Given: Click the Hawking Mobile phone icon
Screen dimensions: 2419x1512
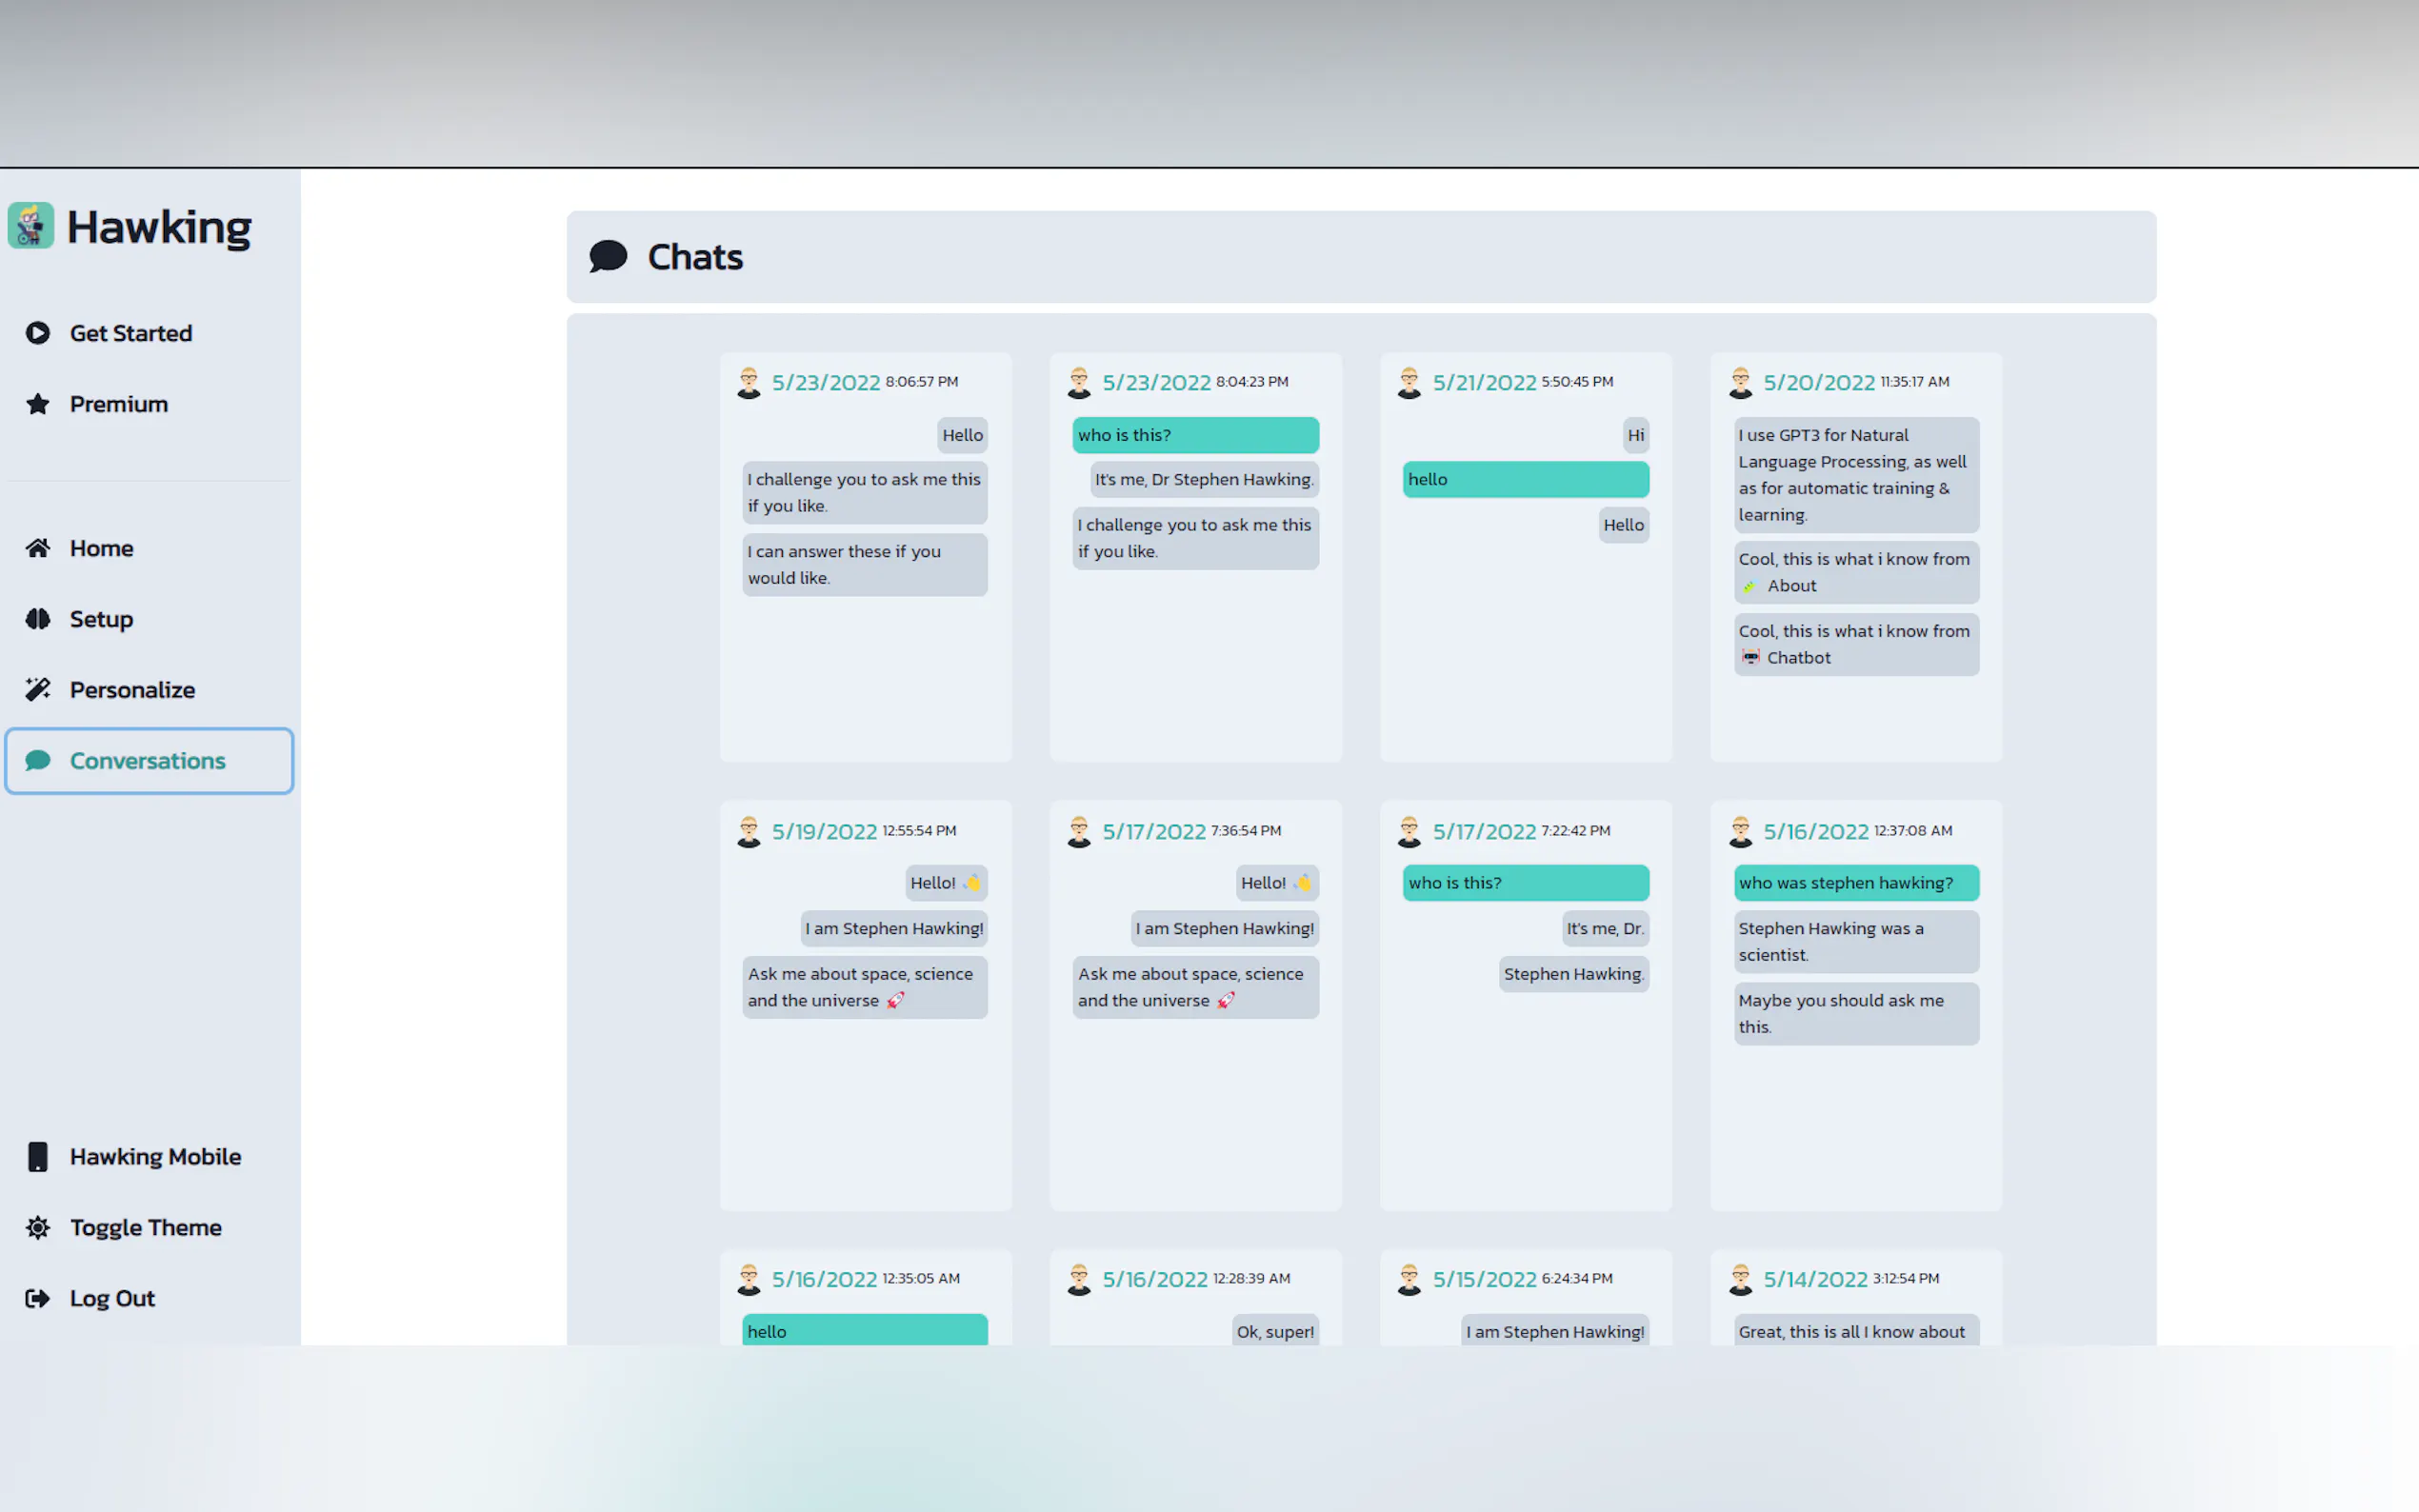Looking at the screenshot, I should tap(38, 1157).
